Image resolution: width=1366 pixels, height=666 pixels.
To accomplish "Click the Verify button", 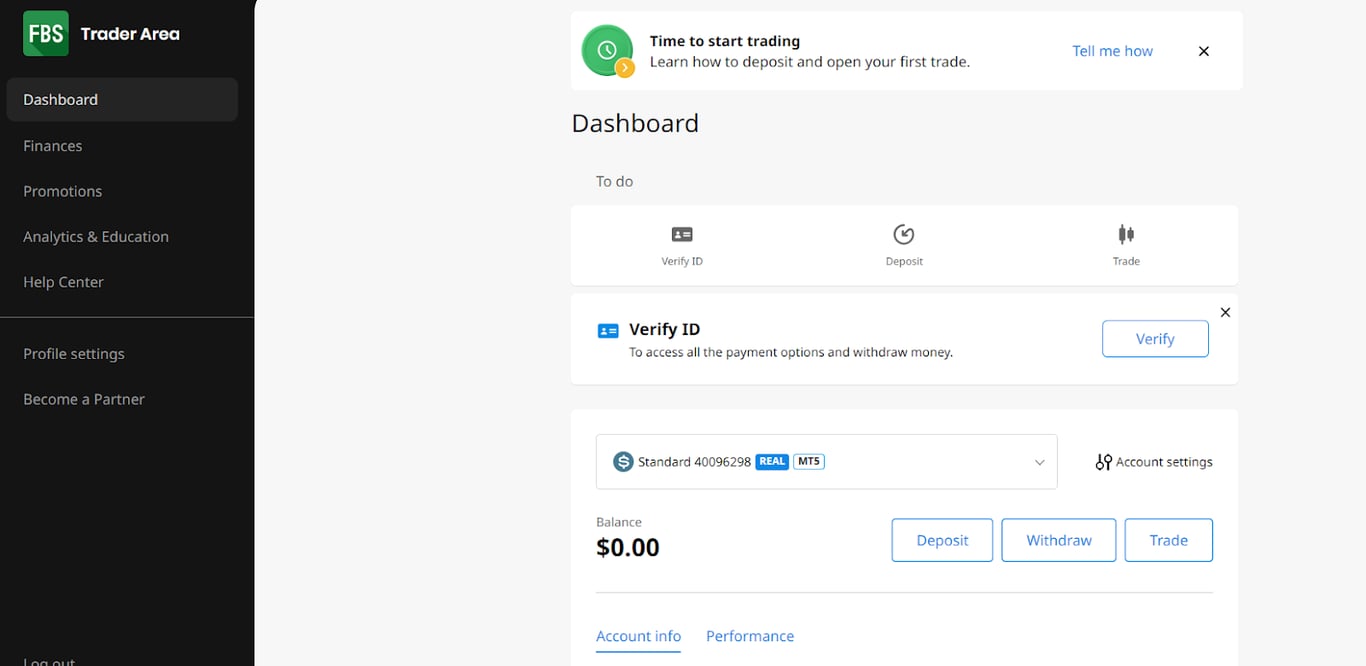I will coord(1155,339).
